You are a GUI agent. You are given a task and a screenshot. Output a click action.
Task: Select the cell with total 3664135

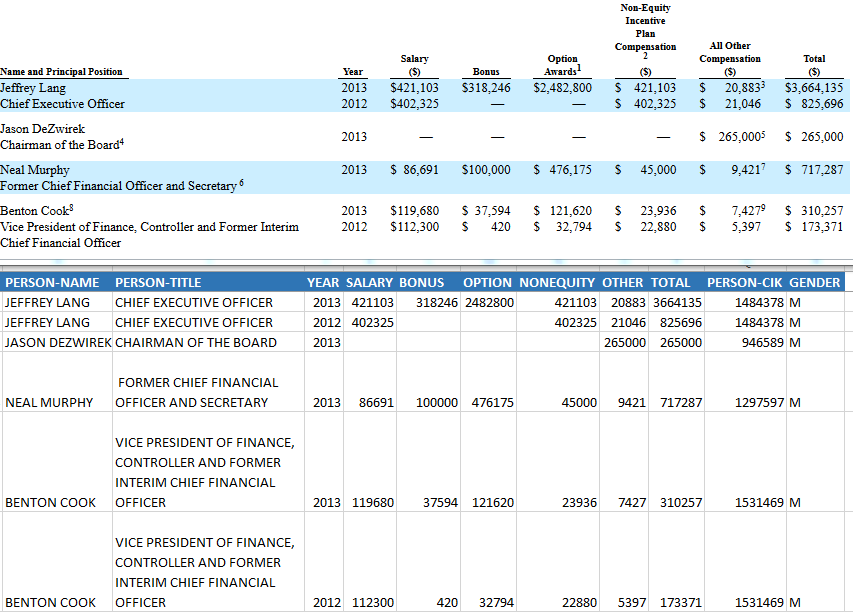(x=677, y=302)
